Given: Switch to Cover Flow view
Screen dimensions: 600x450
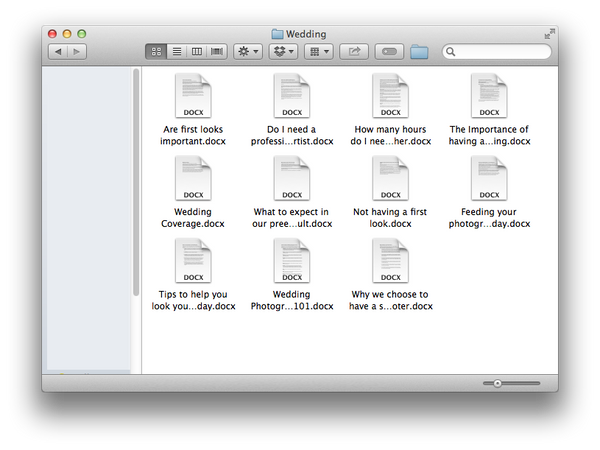Looking at the screenshot, I should tap(216, 51).
